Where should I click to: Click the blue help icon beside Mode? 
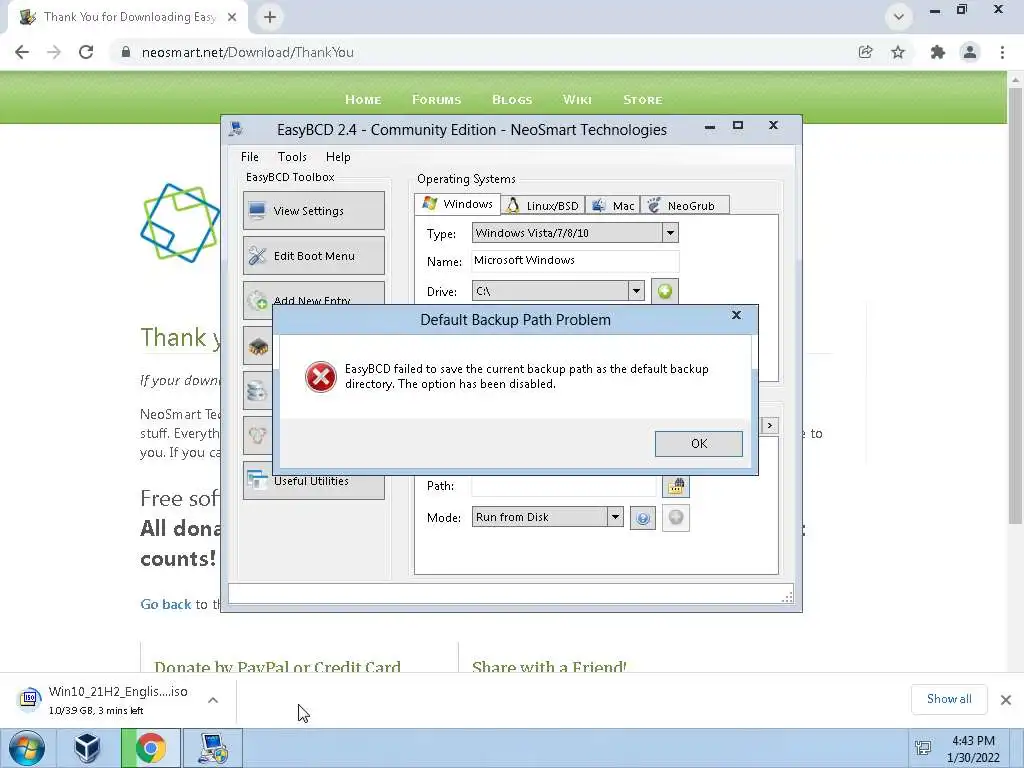[x=643, y=518]
